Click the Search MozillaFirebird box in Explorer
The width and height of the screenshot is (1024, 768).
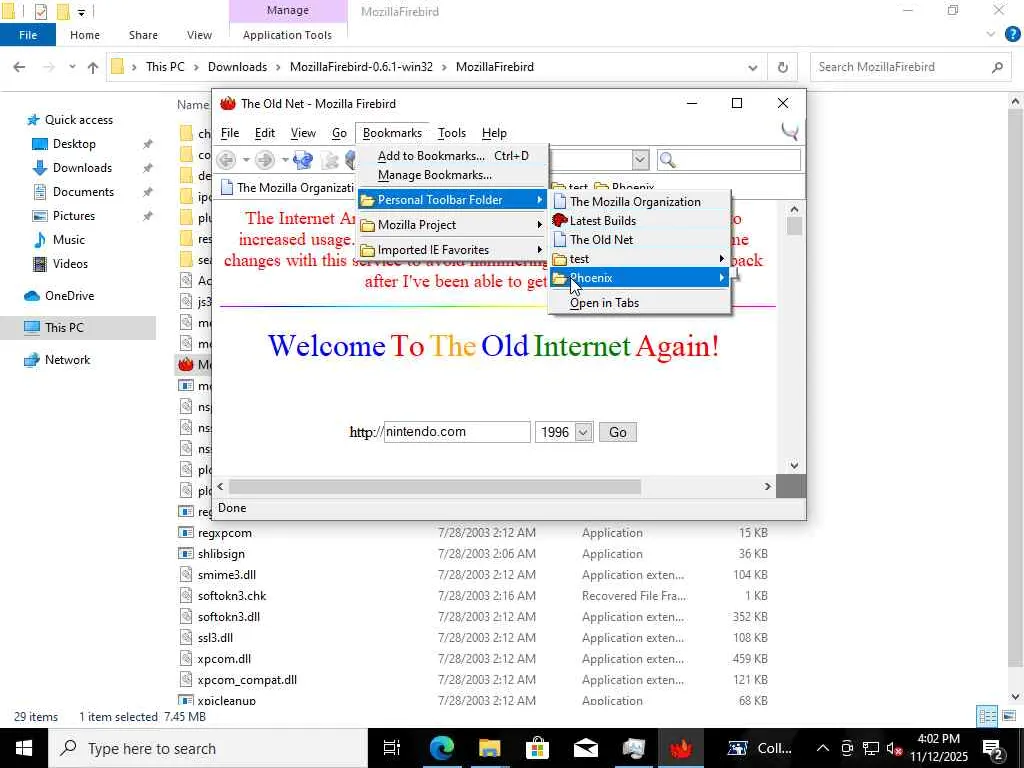[911, 67]
